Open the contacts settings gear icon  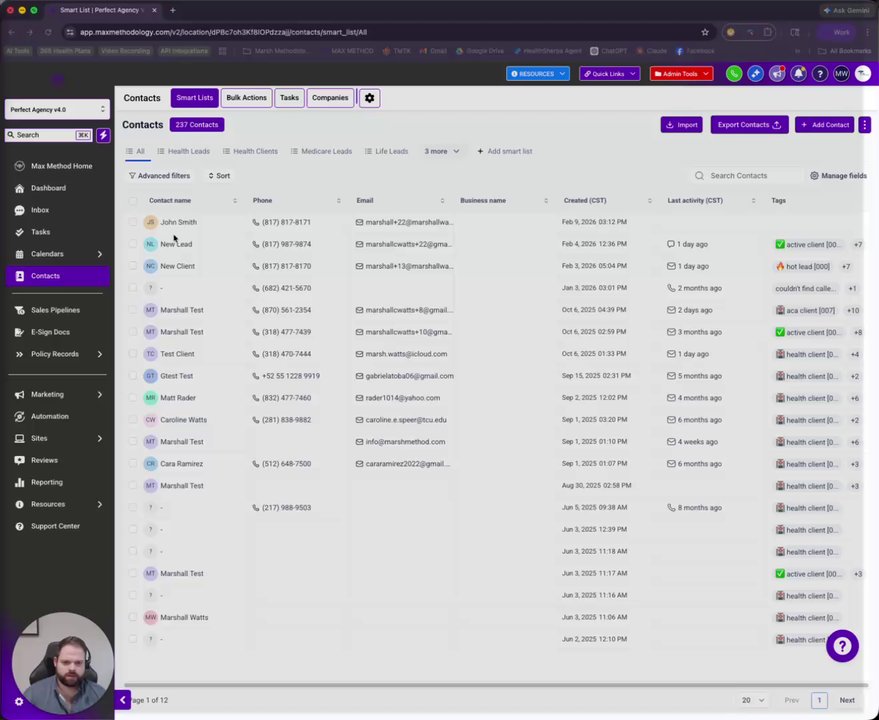coord(369,98)
